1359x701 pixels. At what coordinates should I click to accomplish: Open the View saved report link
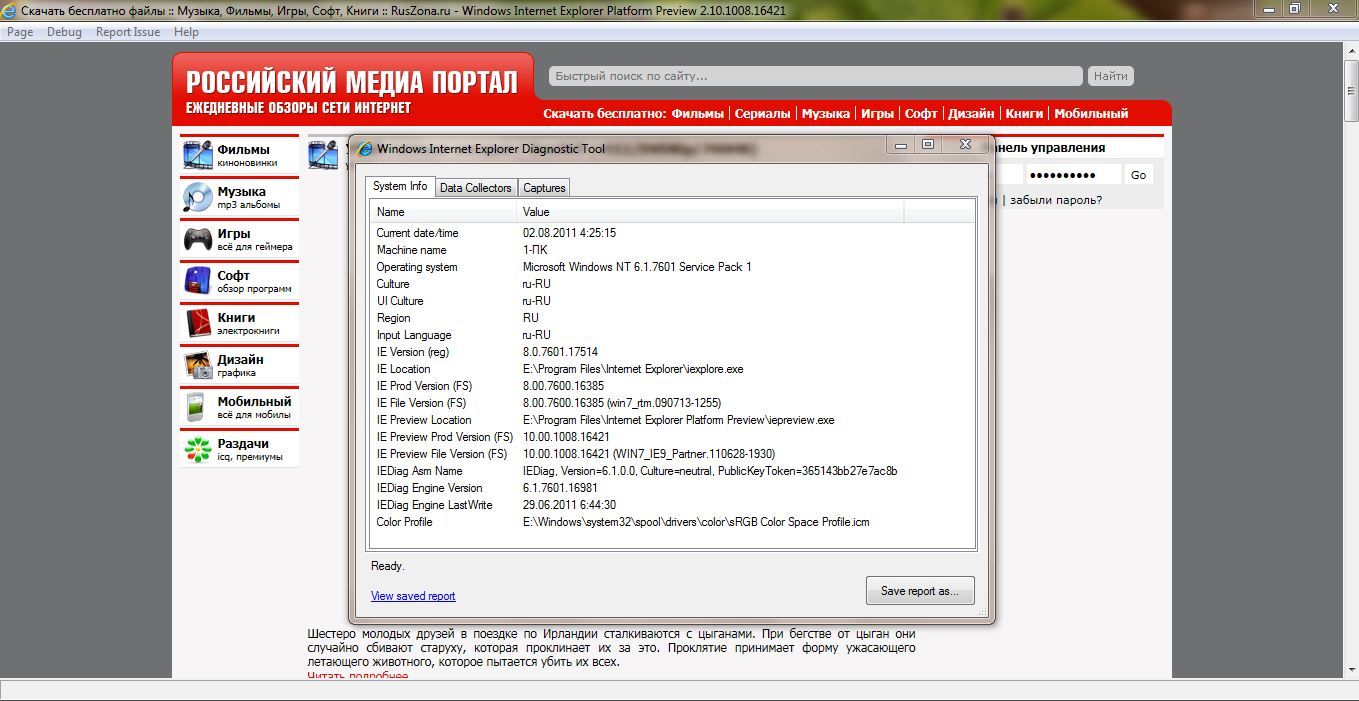tap(413, 596)
